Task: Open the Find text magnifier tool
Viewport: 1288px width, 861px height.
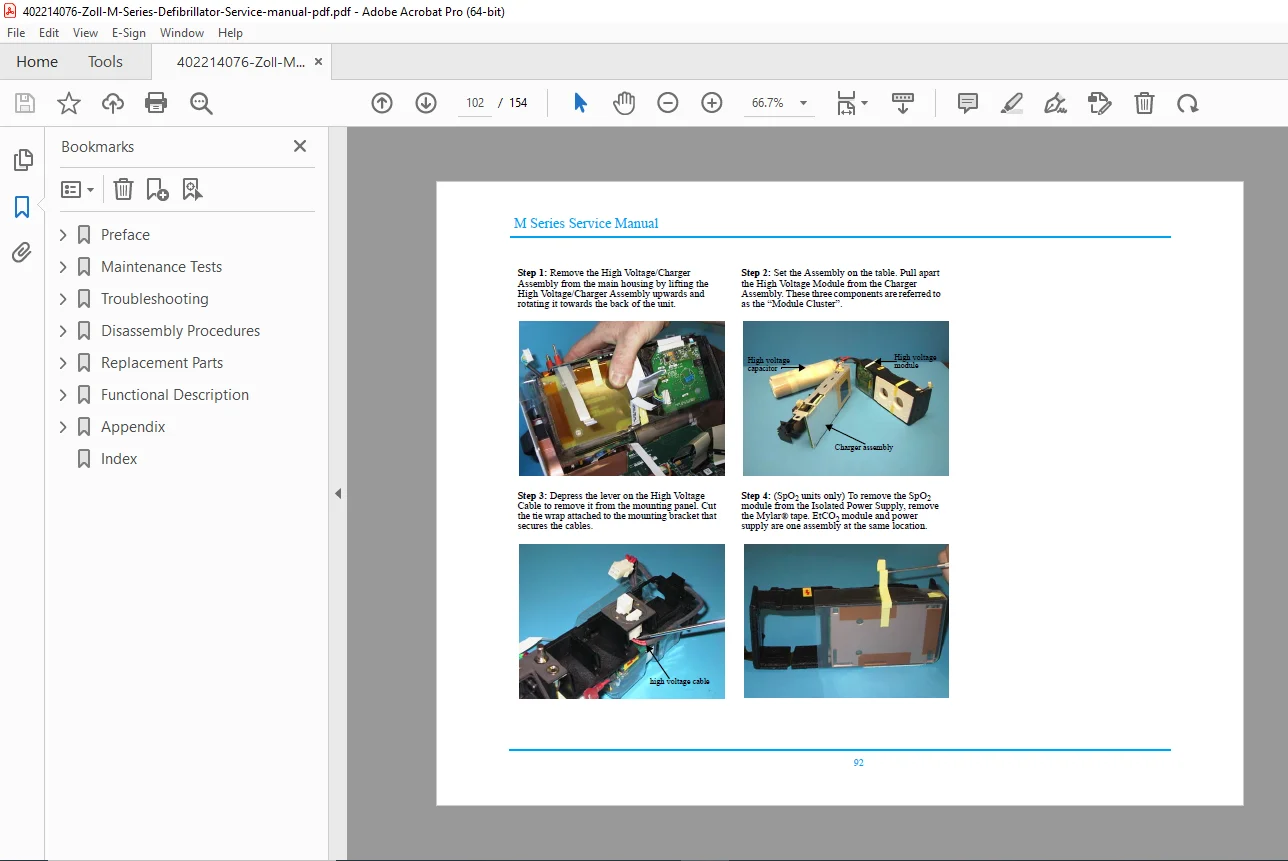Action: pos(201,103)
